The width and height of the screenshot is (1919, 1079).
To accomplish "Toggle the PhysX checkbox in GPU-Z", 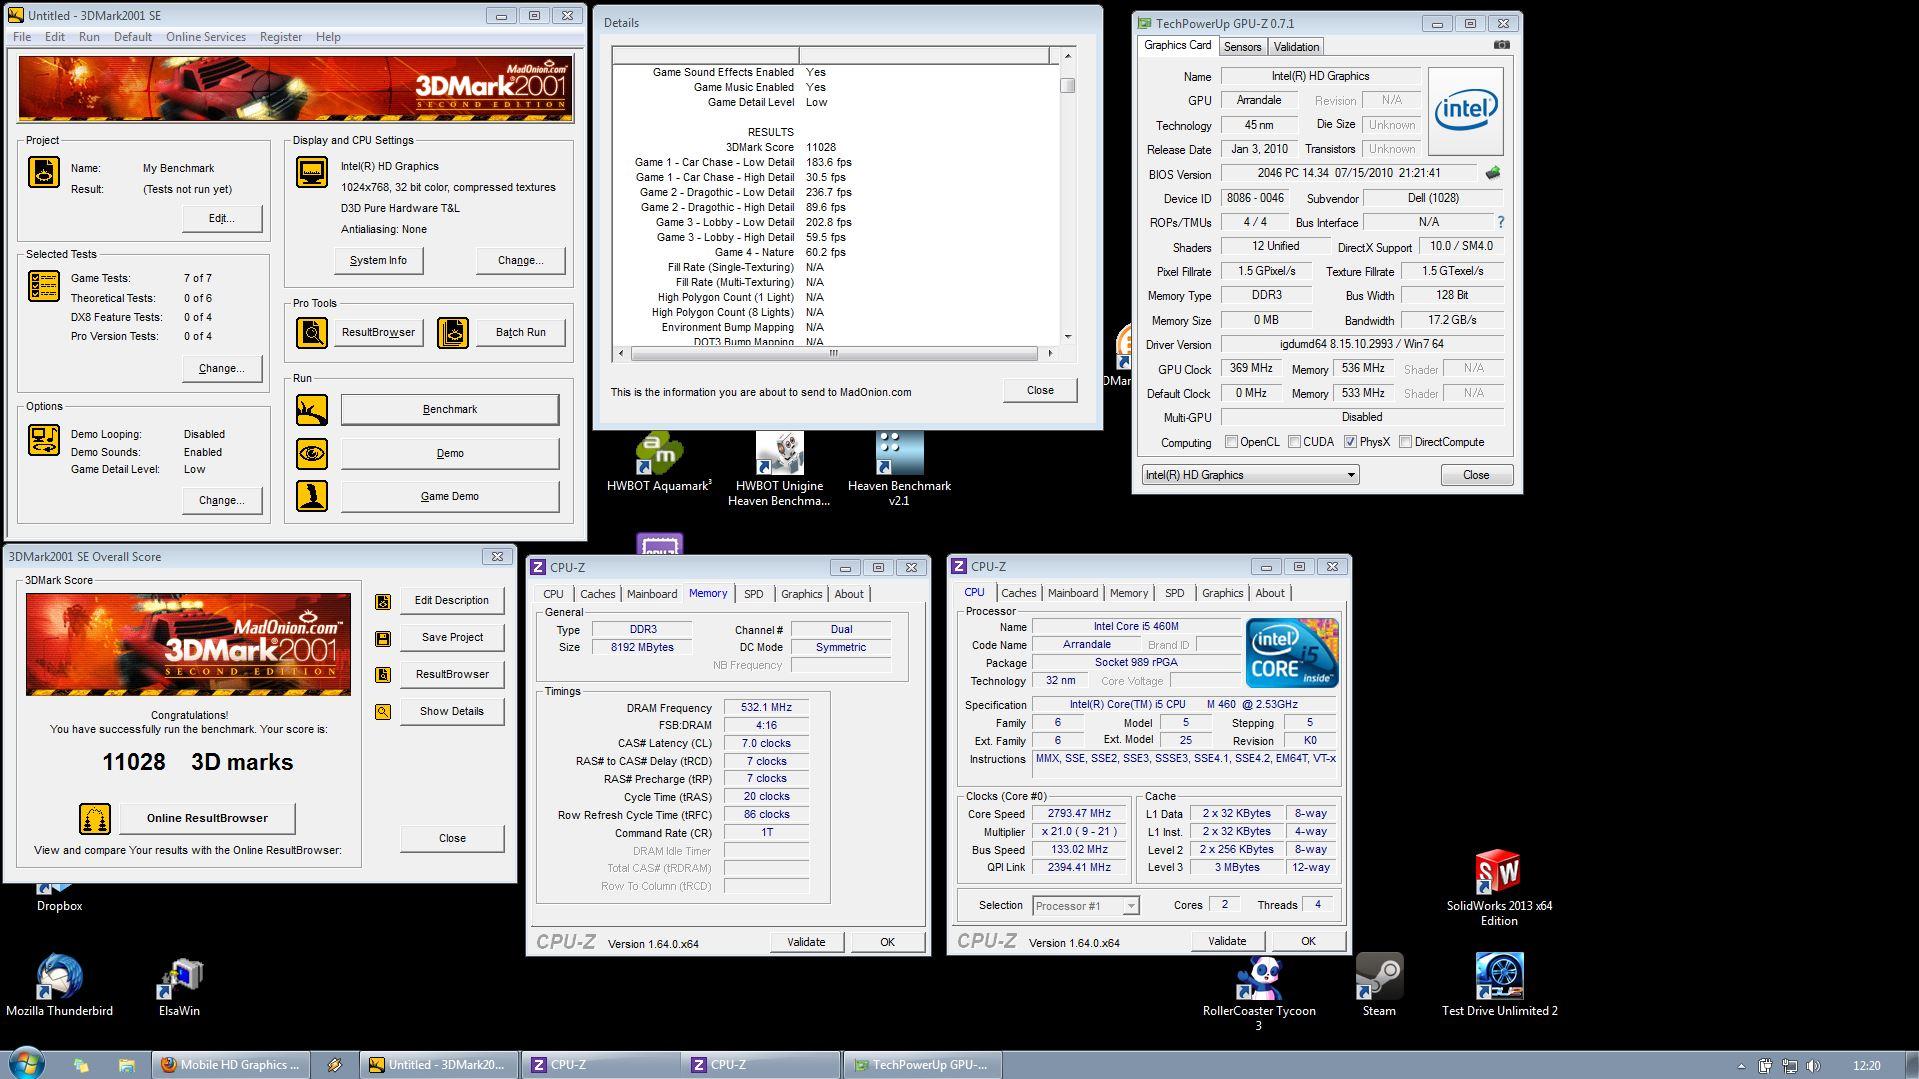I will coord(1350,442).
